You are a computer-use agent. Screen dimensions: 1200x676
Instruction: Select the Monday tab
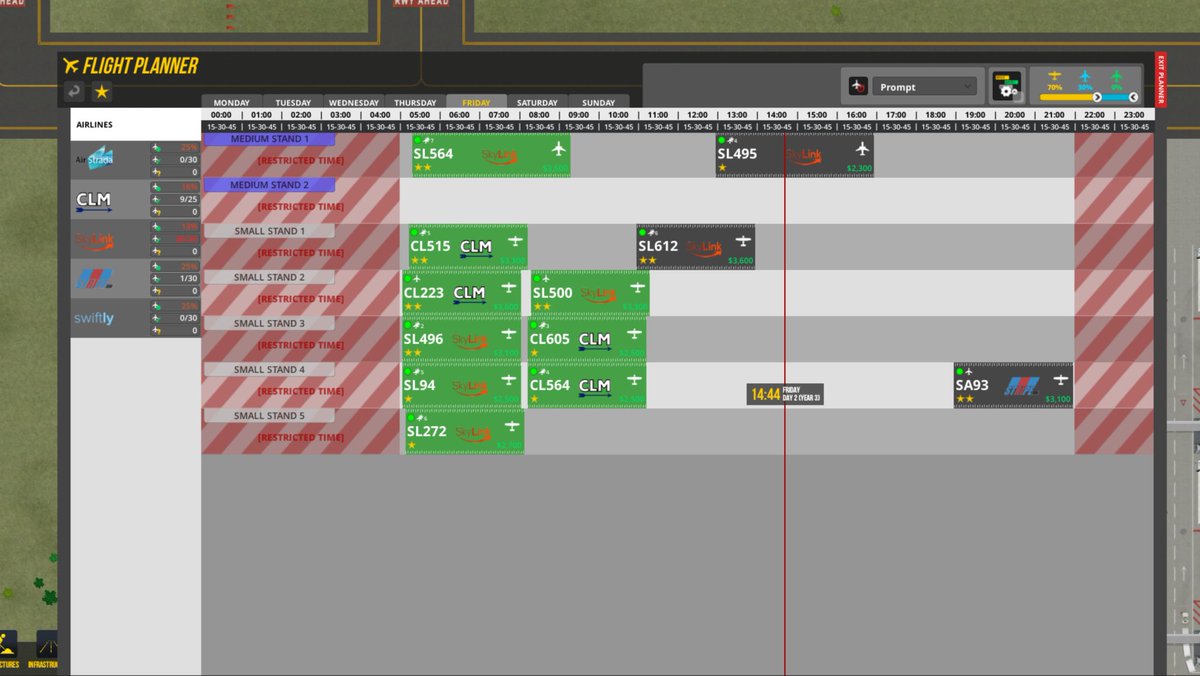[x=231, y=102]
